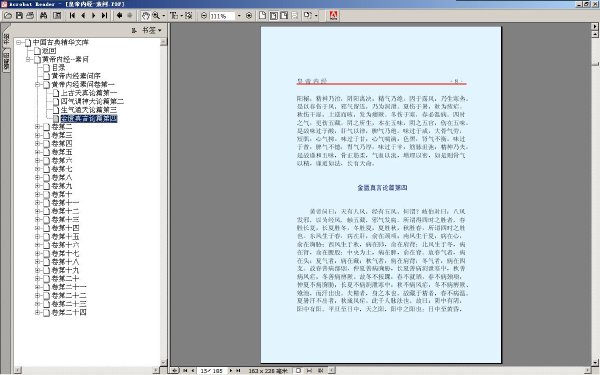
Task: Click the bookmark panel vertical scrollbar
Action: click(163, 202)
